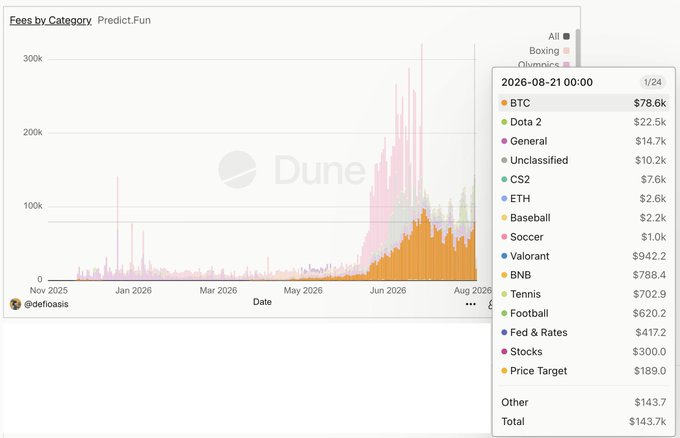The height and width of the screenshot is (438, 680).
Task: Select the BTC row in the tooltip
Action: click(583, 103)
